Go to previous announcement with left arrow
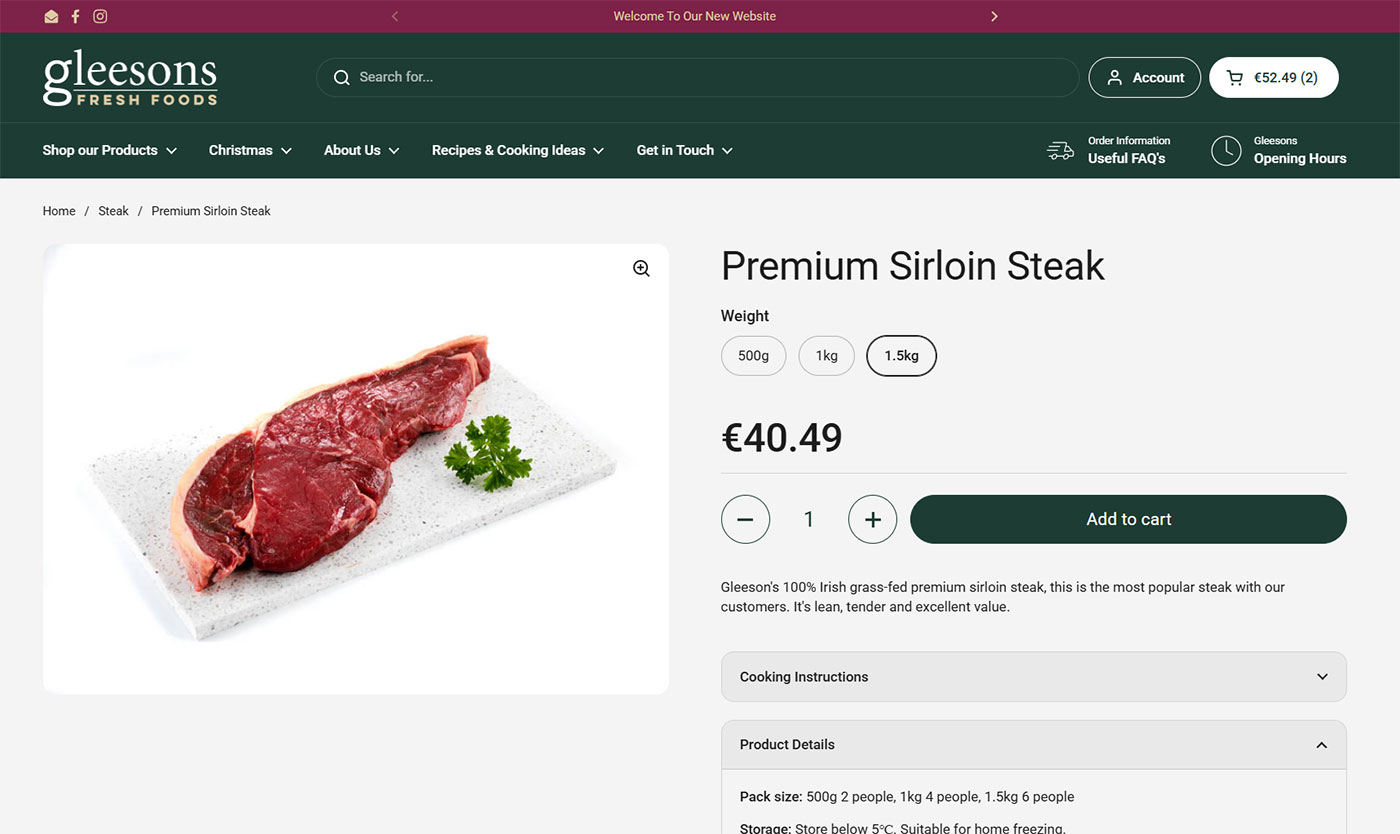Image resolution: width=1400 pixels, height=834 pixels. click(395, 16)
